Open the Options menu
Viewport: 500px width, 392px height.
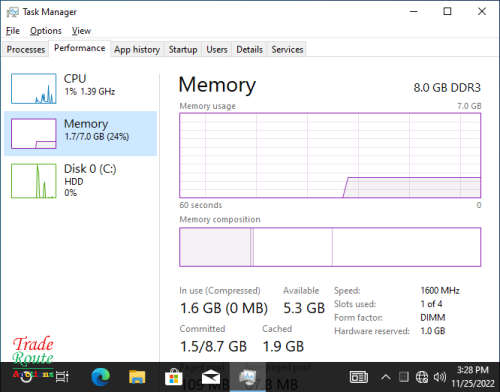click(46, 31)
